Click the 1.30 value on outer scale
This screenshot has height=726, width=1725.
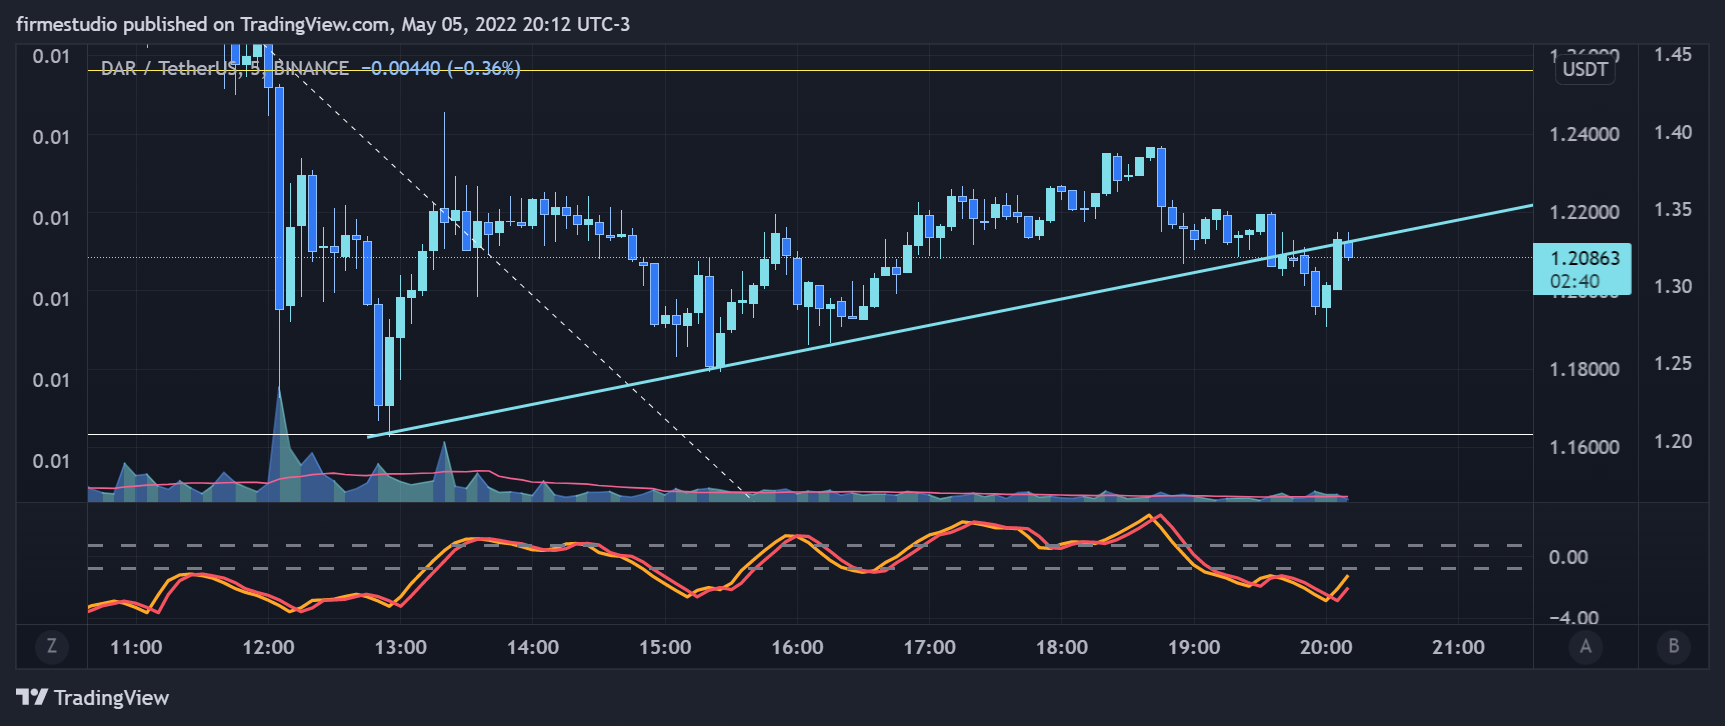pyautogui.click(x=1673, y=286)
